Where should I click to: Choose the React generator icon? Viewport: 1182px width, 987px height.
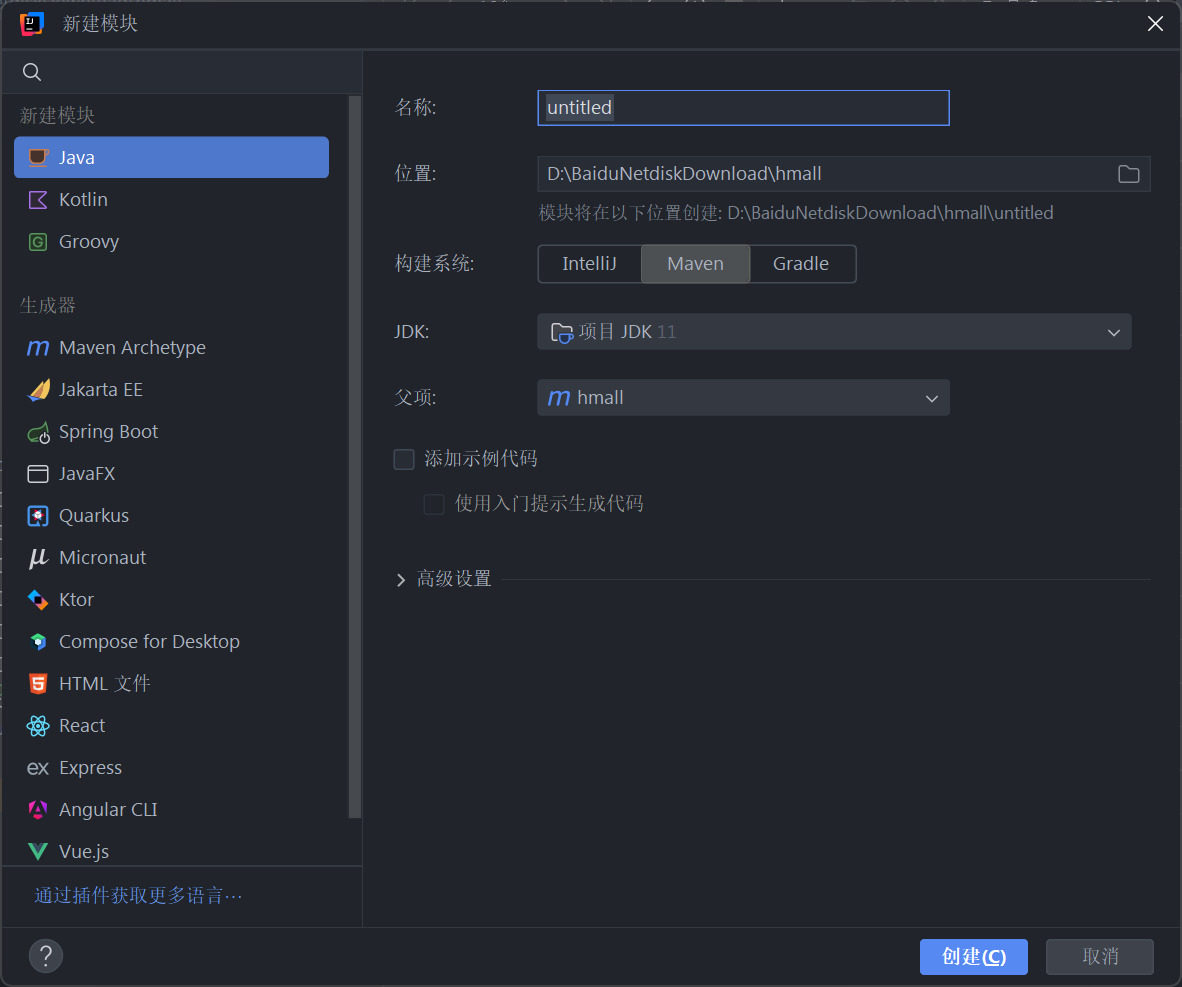(38, 726)
